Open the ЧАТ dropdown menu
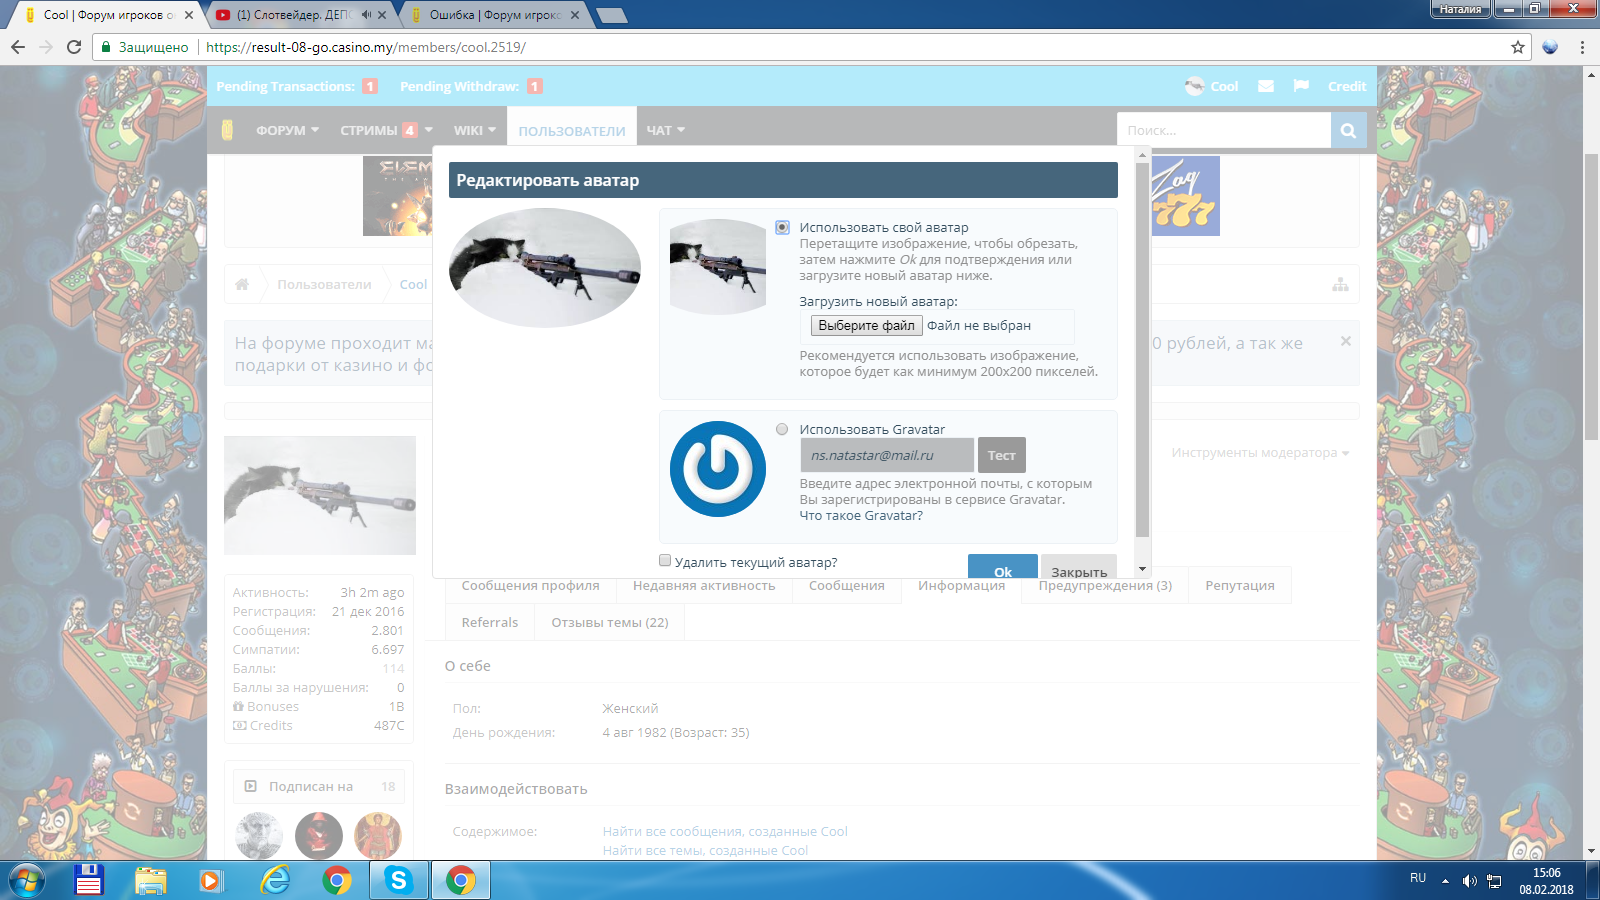This screenshot has width=1600, height=900. pos(665,130)
